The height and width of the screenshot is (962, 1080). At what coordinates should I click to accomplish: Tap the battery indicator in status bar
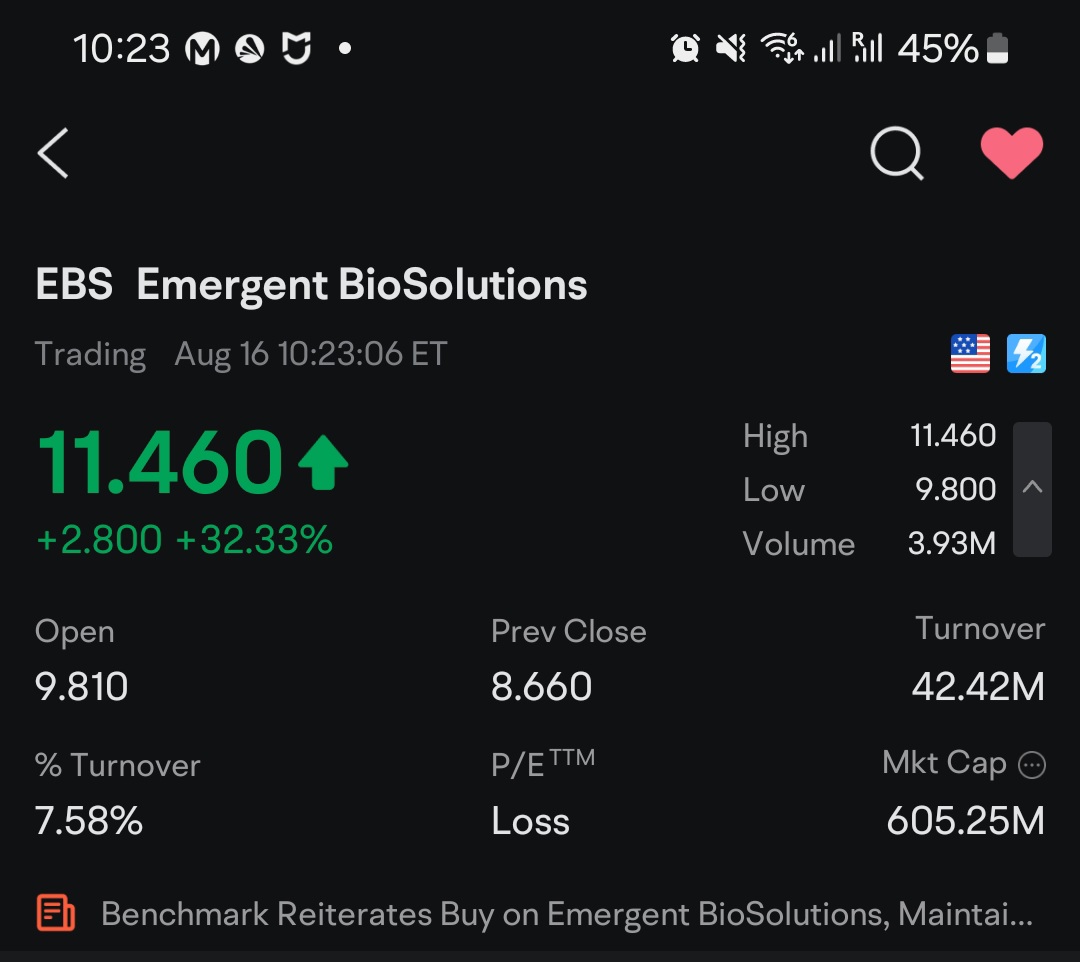(998, 48)
